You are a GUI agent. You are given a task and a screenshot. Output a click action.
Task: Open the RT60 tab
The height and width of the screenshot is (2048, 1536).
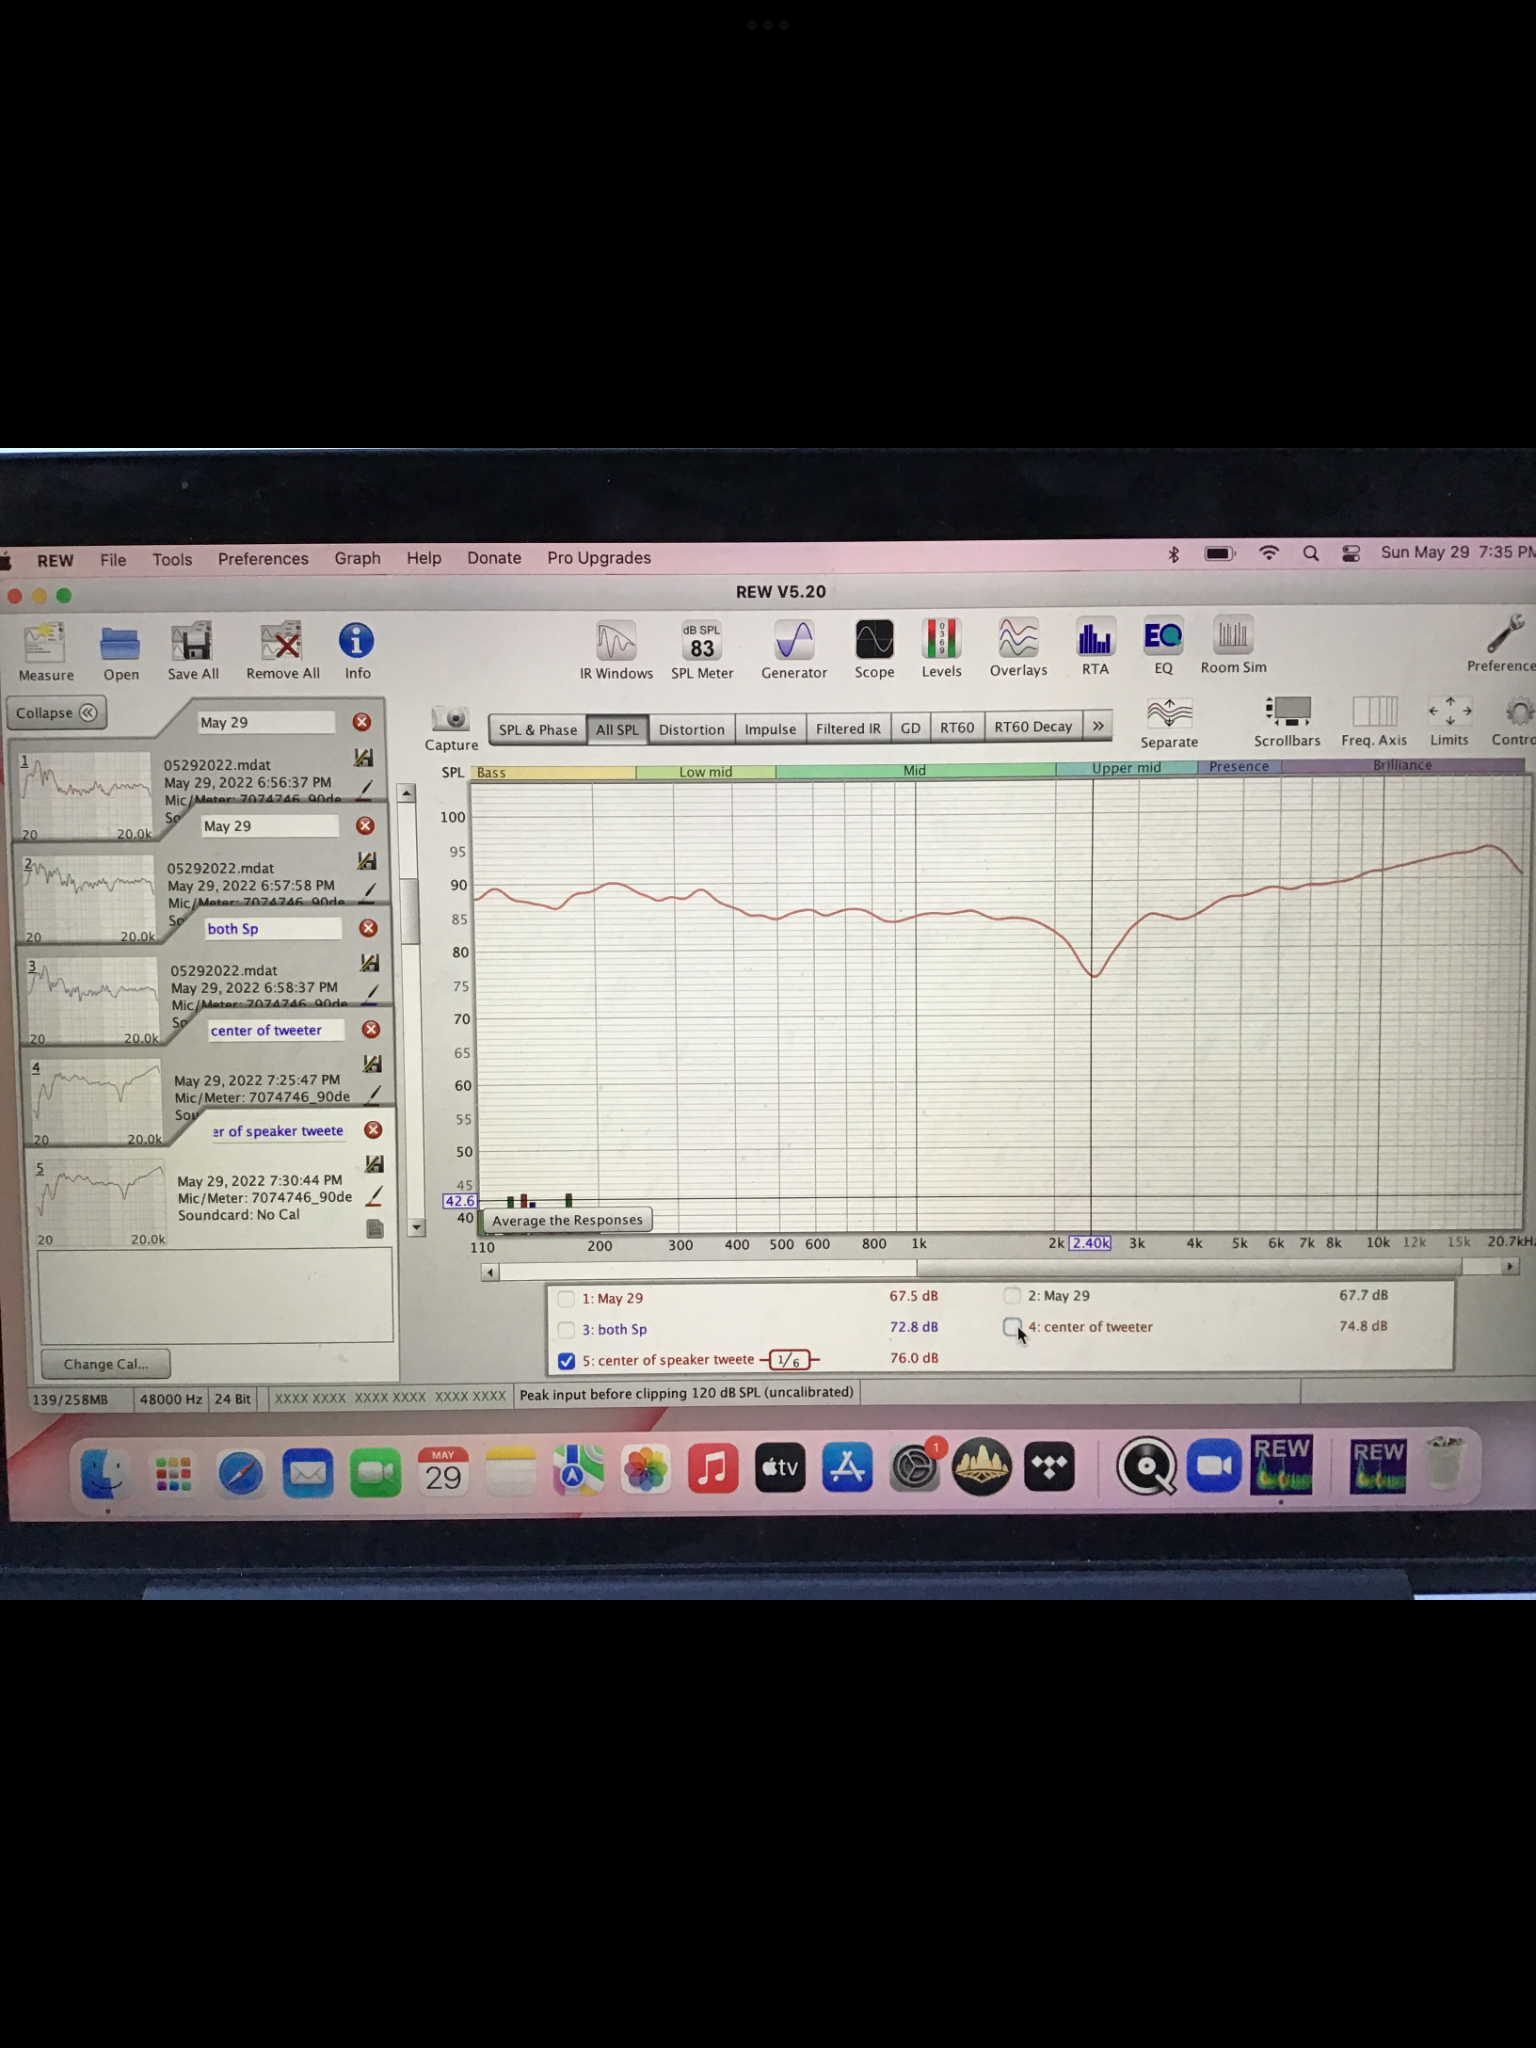coord(957,727)
